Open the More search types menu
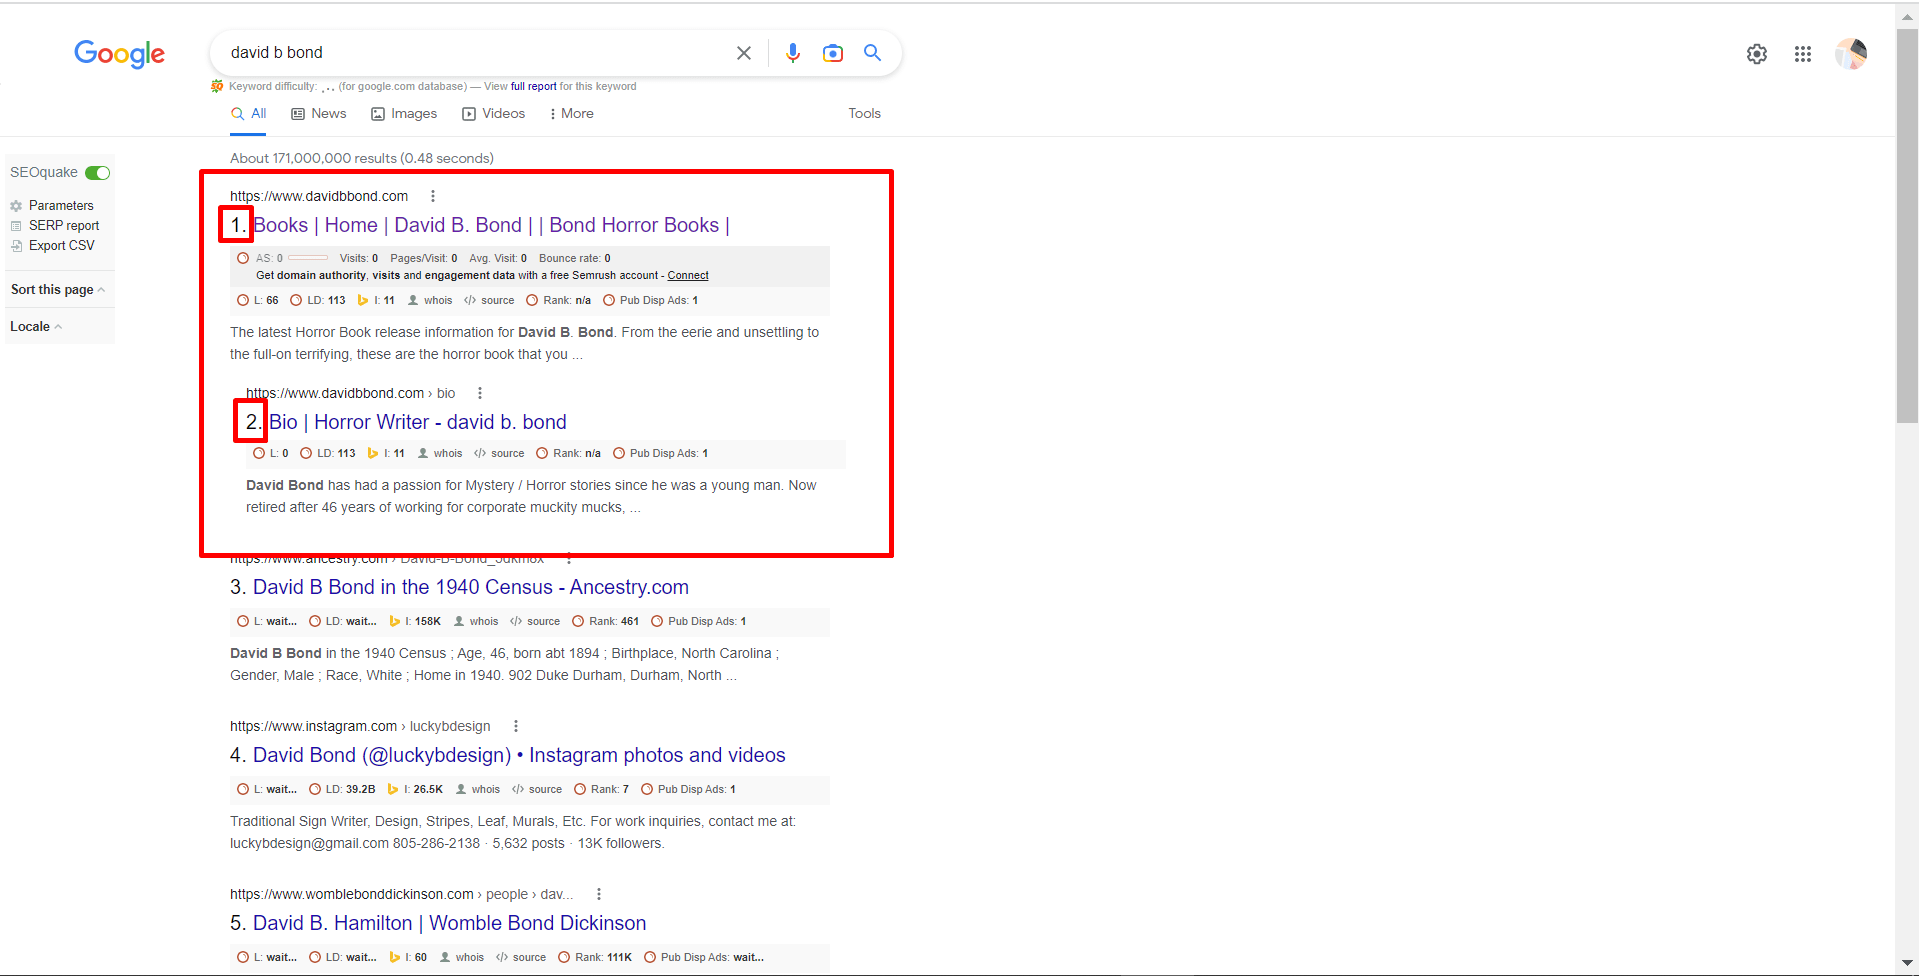 pyautogui.click(x=572, y=114)
